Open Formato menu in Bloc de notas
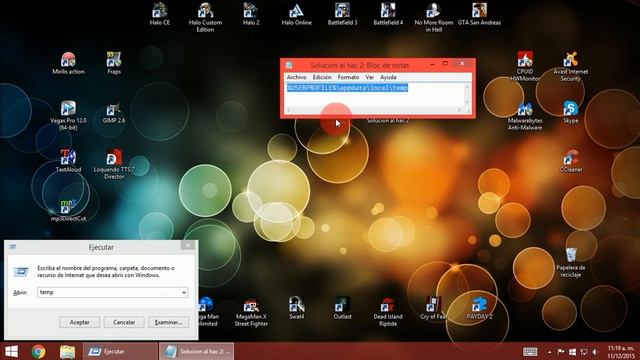640x360 pixels. point(348,77)
